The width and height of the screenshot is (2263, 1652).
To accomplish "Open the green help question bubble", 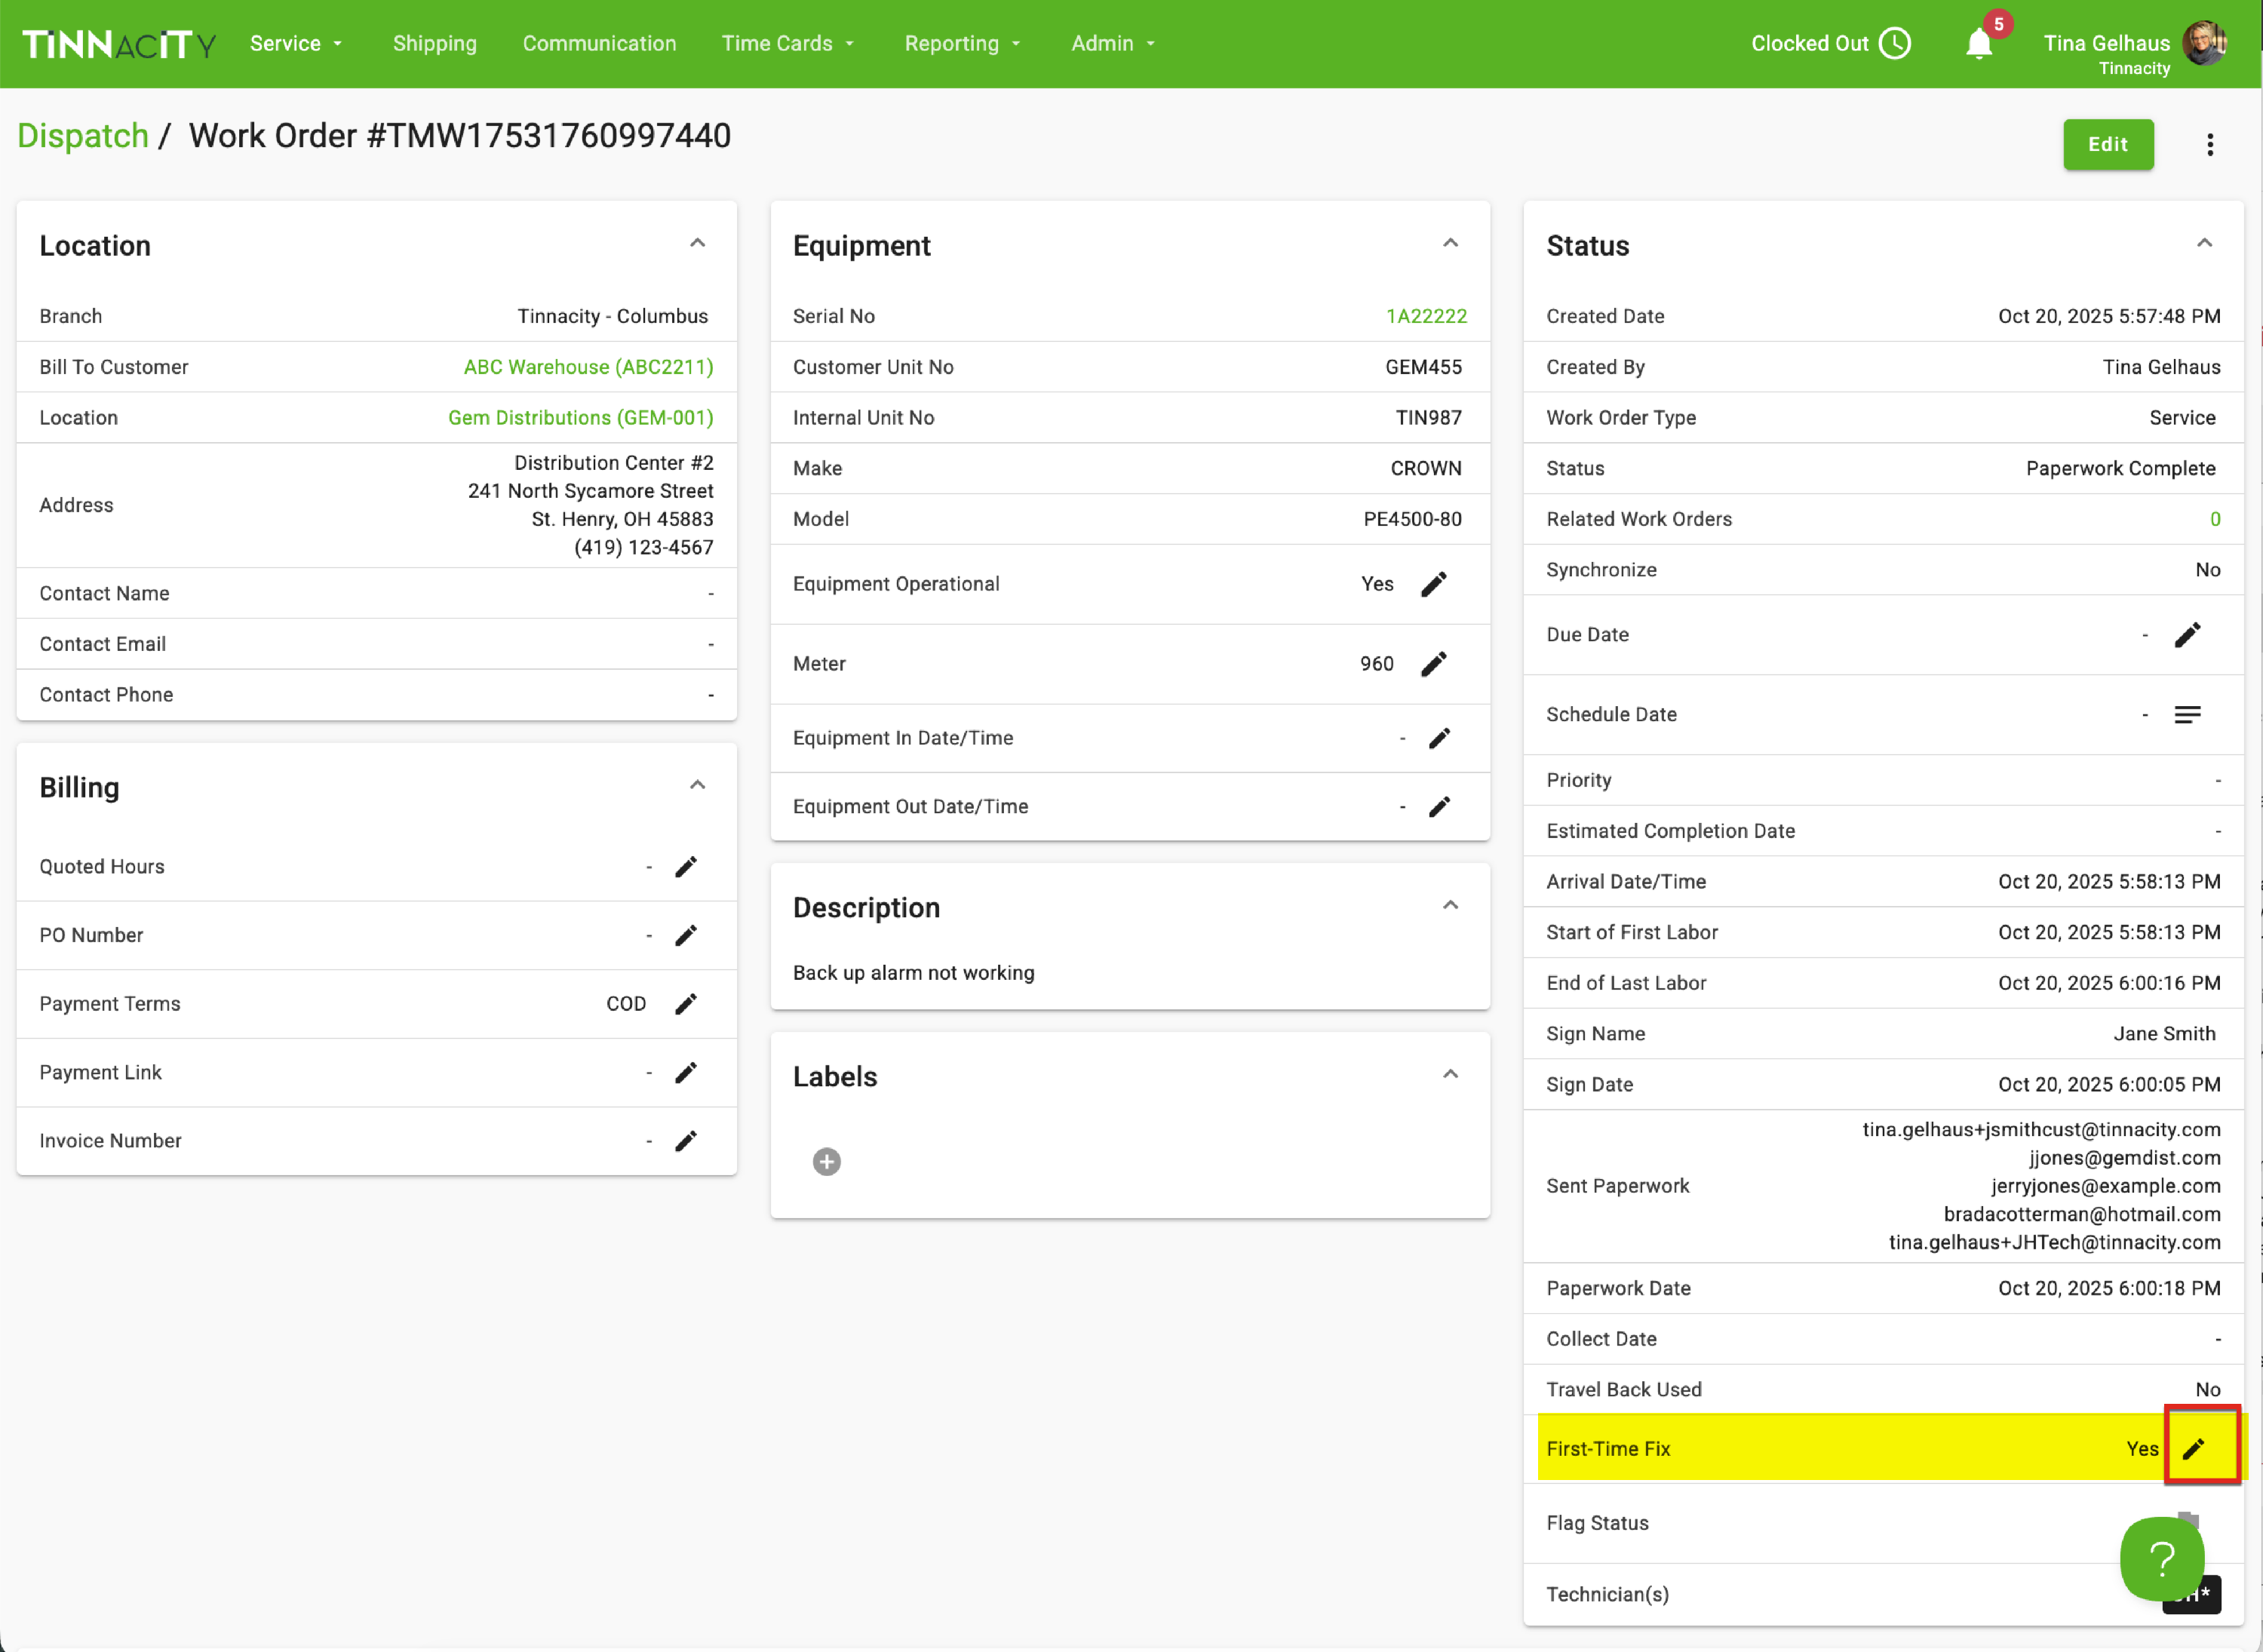I will click(x=2161, y=1558).
